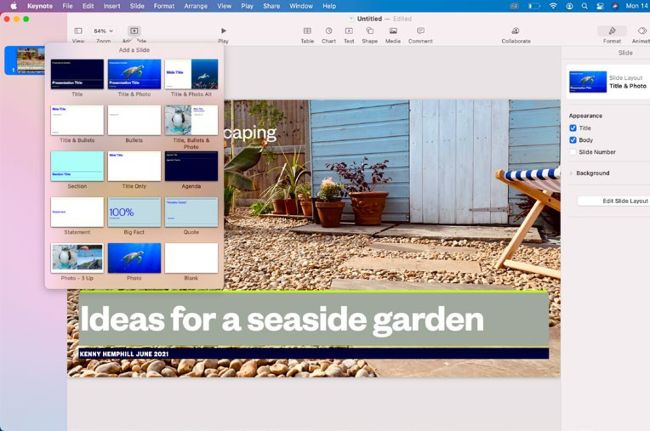650x431 pixels.
Task: Enable the Slide Number checkbox
Action: [x=573, y=152]
